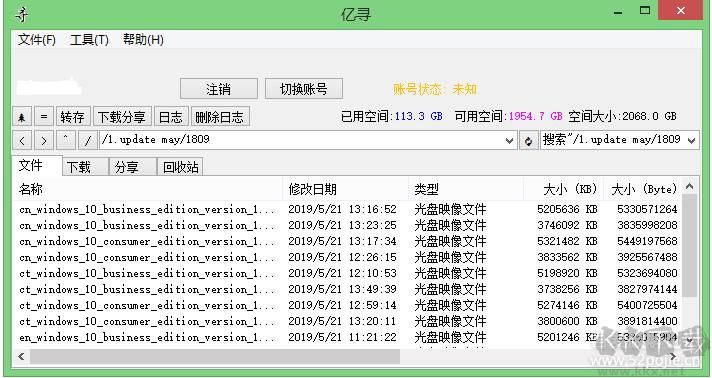Open the 工具(T) menu
This screenshot has width=712, height=378.
(89, 40)
